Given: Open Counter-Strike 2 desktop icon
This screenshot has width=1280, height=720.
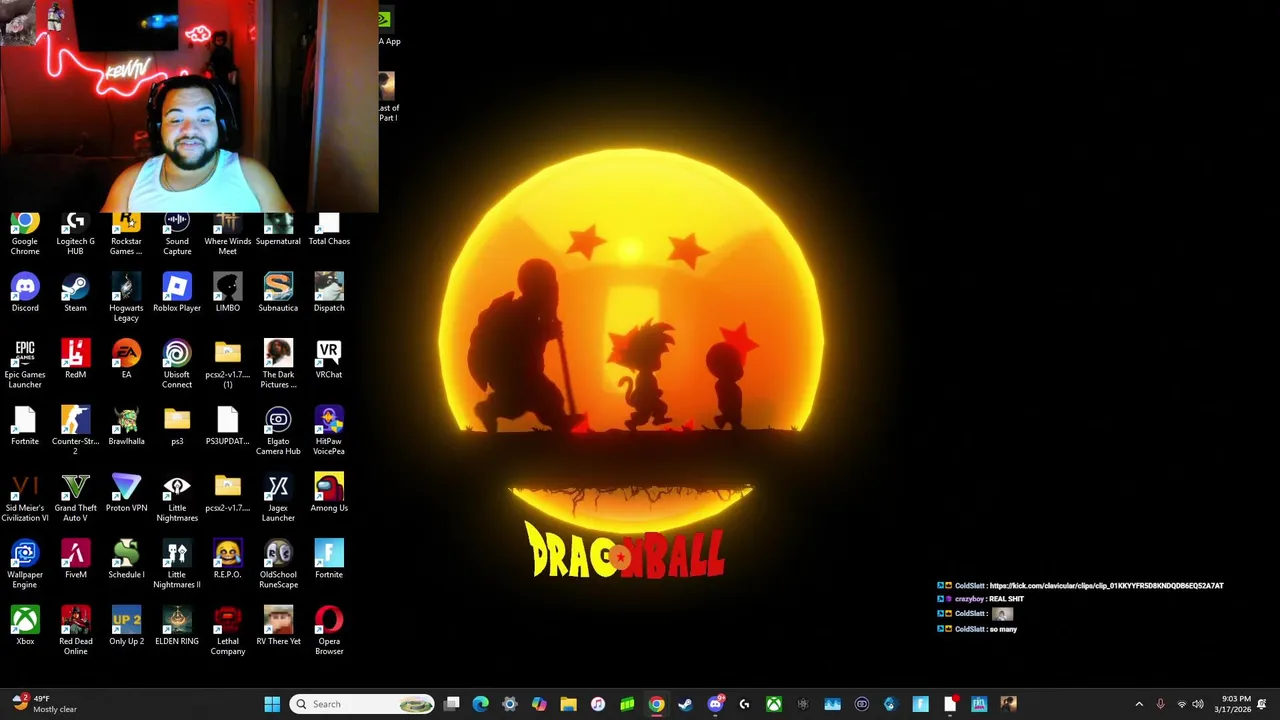Looking at the screenshot, I should (x=75, y=431).
